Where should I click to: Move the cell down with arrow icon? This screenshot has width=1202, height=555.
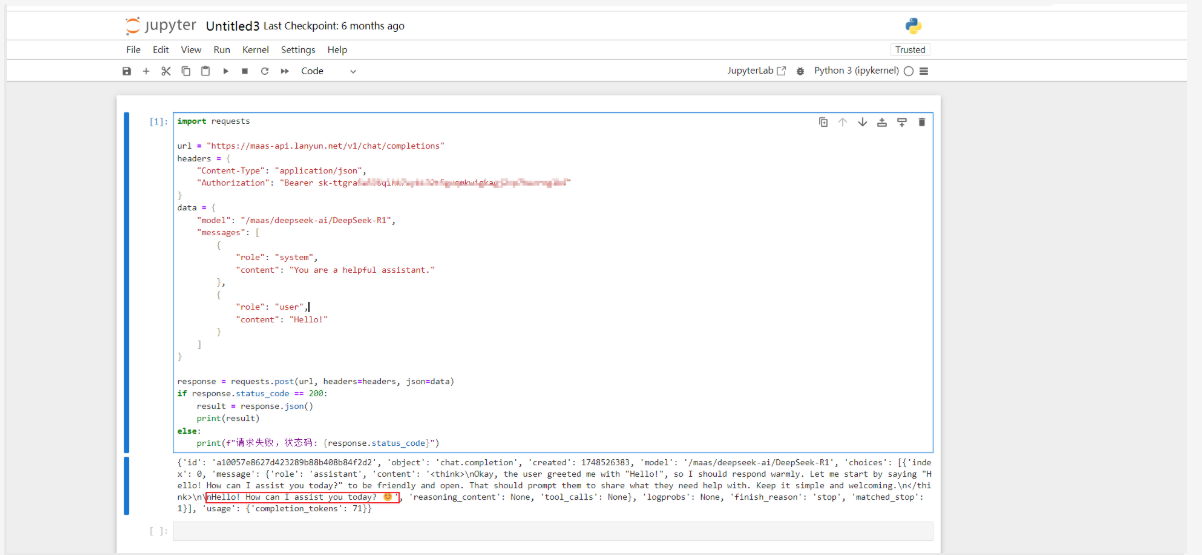[x=862, y=122]
